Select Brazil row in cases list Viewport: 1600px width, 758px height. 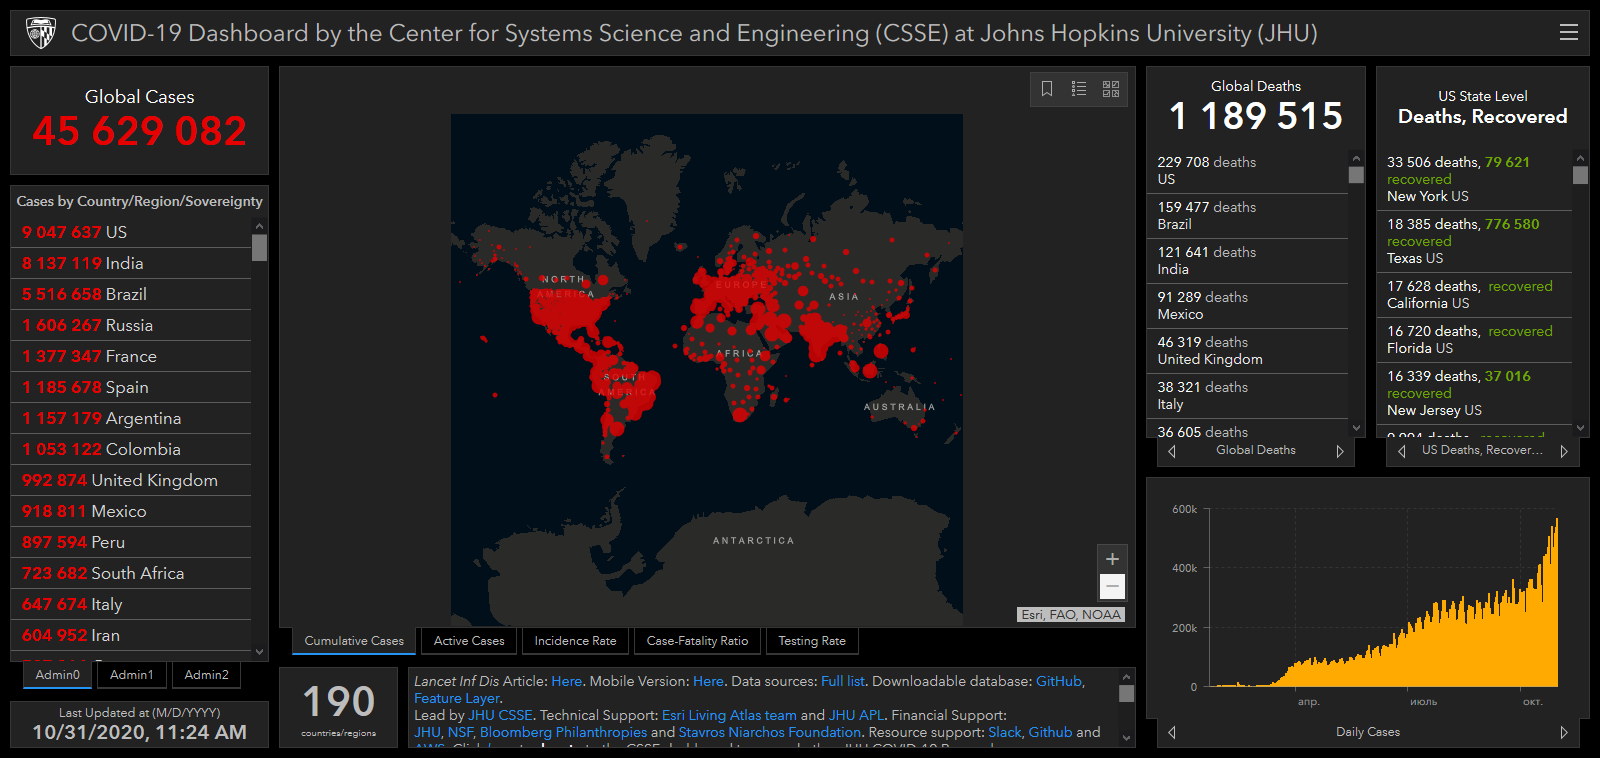click(131, 294)
